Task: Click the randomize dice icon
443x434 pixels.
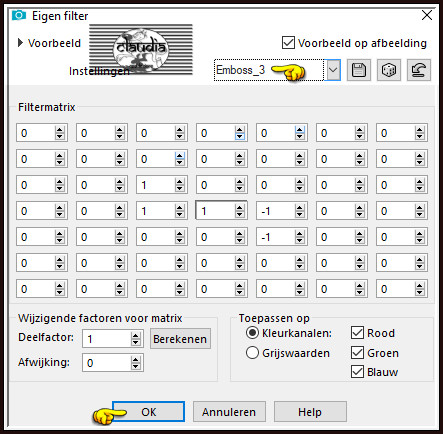Action: click(389, 70)
